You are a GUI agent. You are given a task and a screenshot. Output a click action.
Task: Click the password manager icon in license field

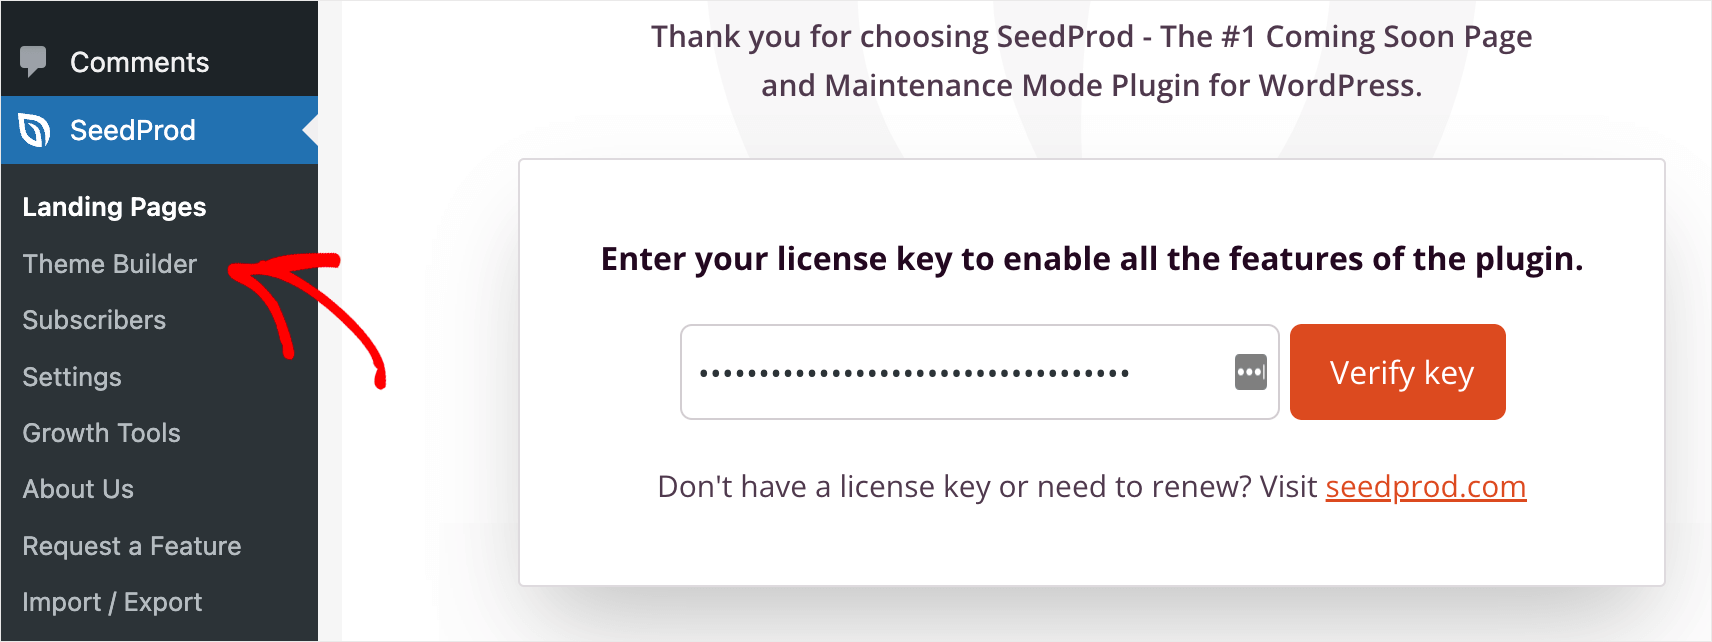click(x=1250, y=372)
